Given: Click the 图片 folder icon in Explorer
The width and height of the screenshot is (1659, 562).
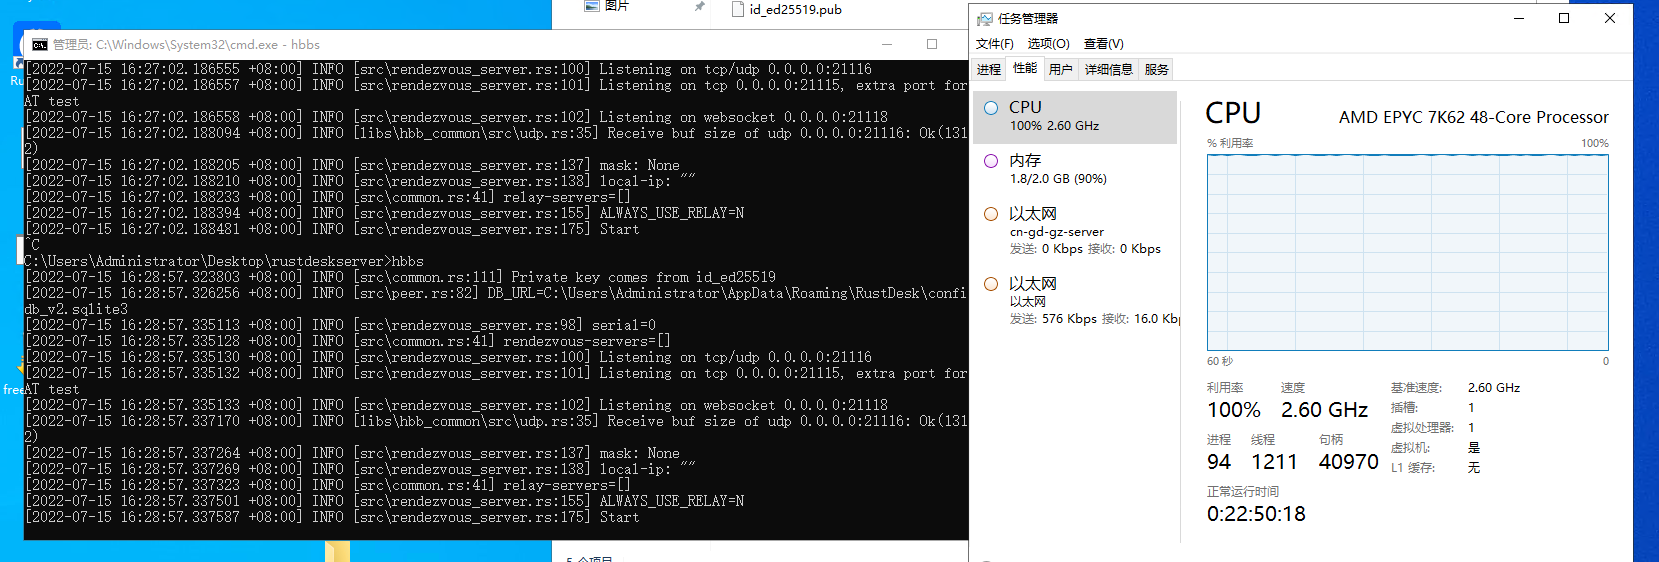Looking at the screenshot, I should [x=592, y=6].
